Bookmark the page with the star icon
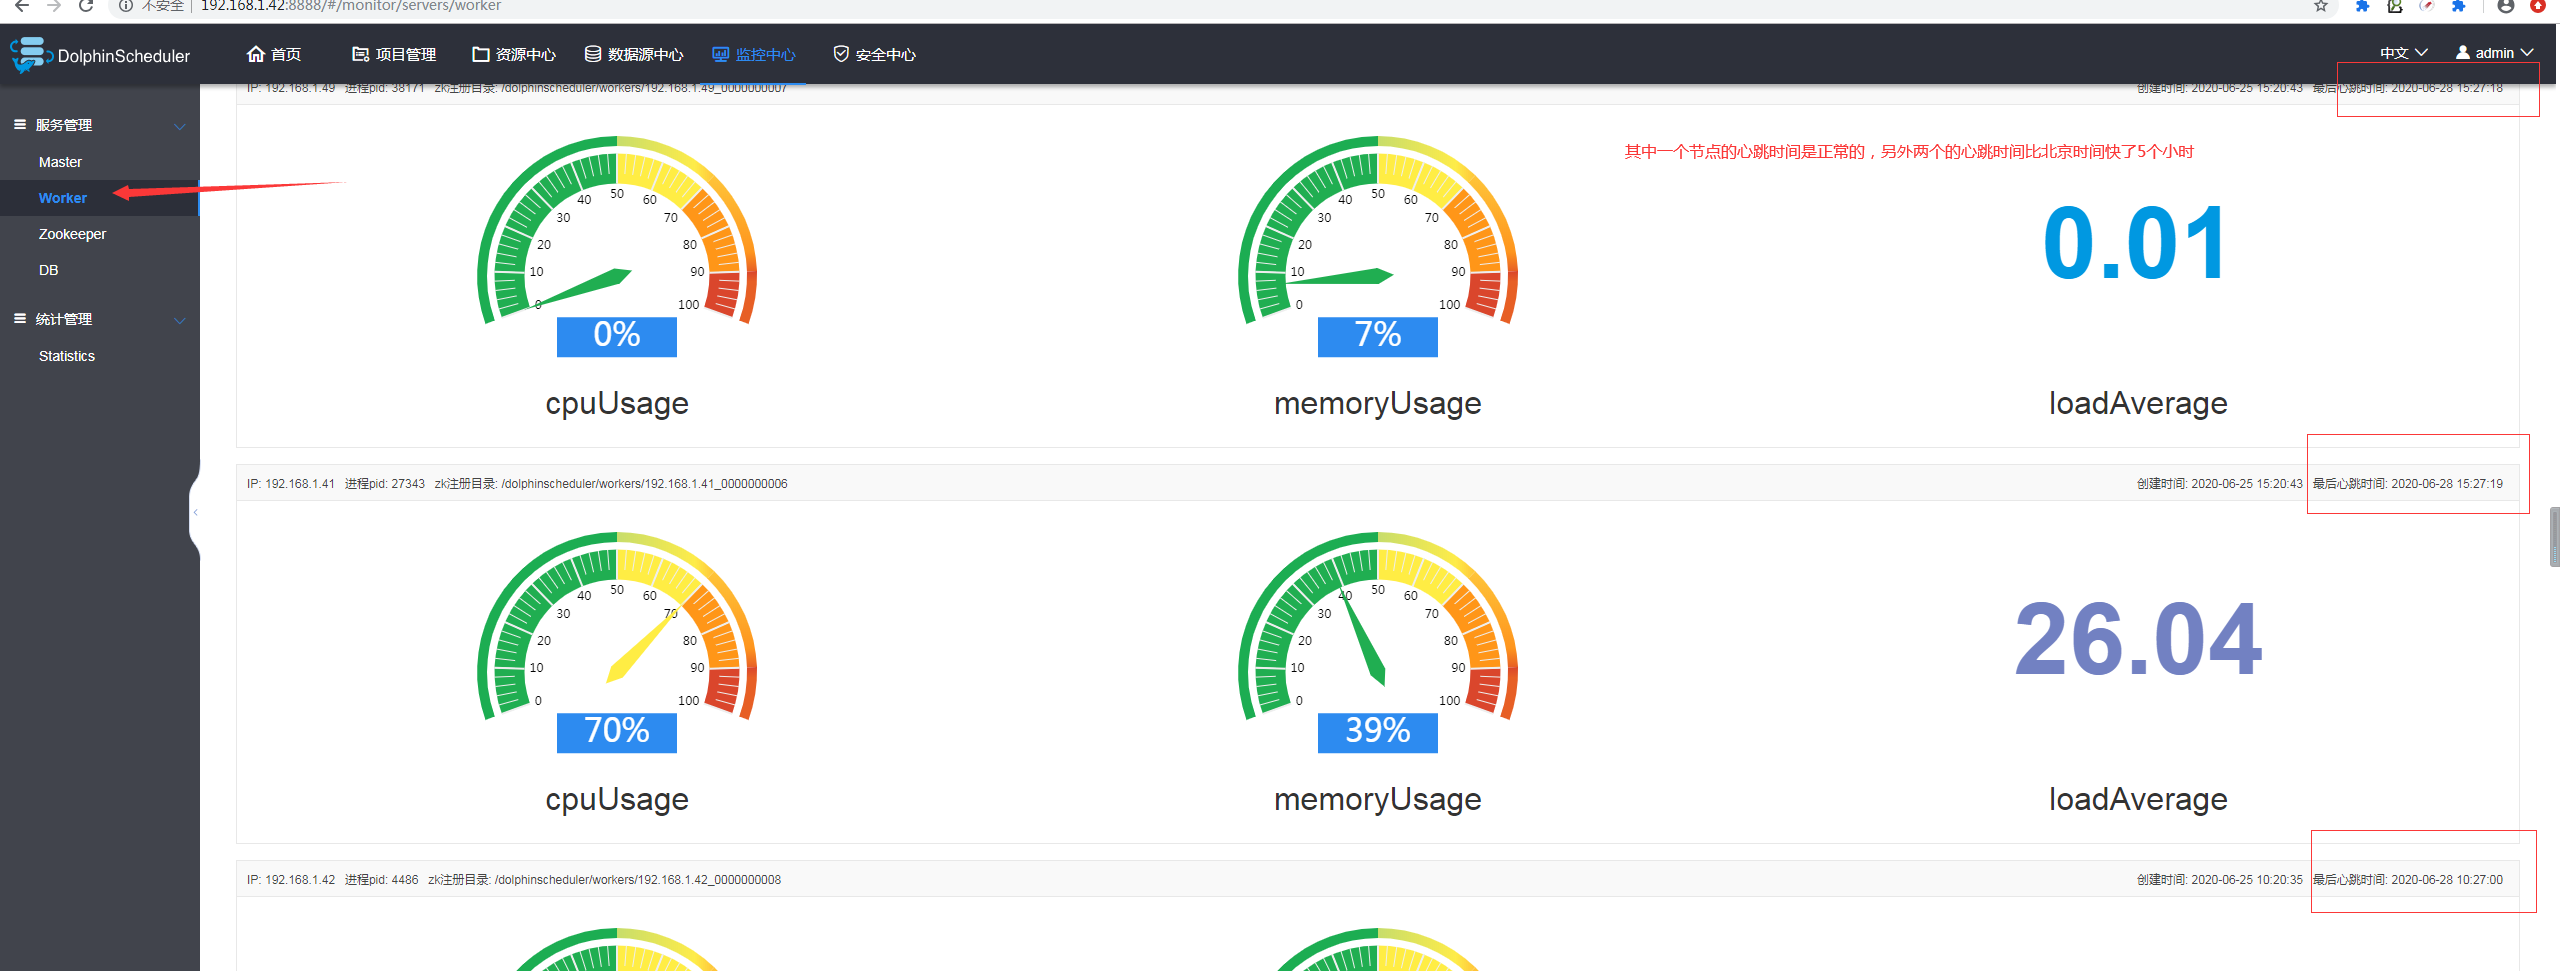 click(x=2321, y=6)
